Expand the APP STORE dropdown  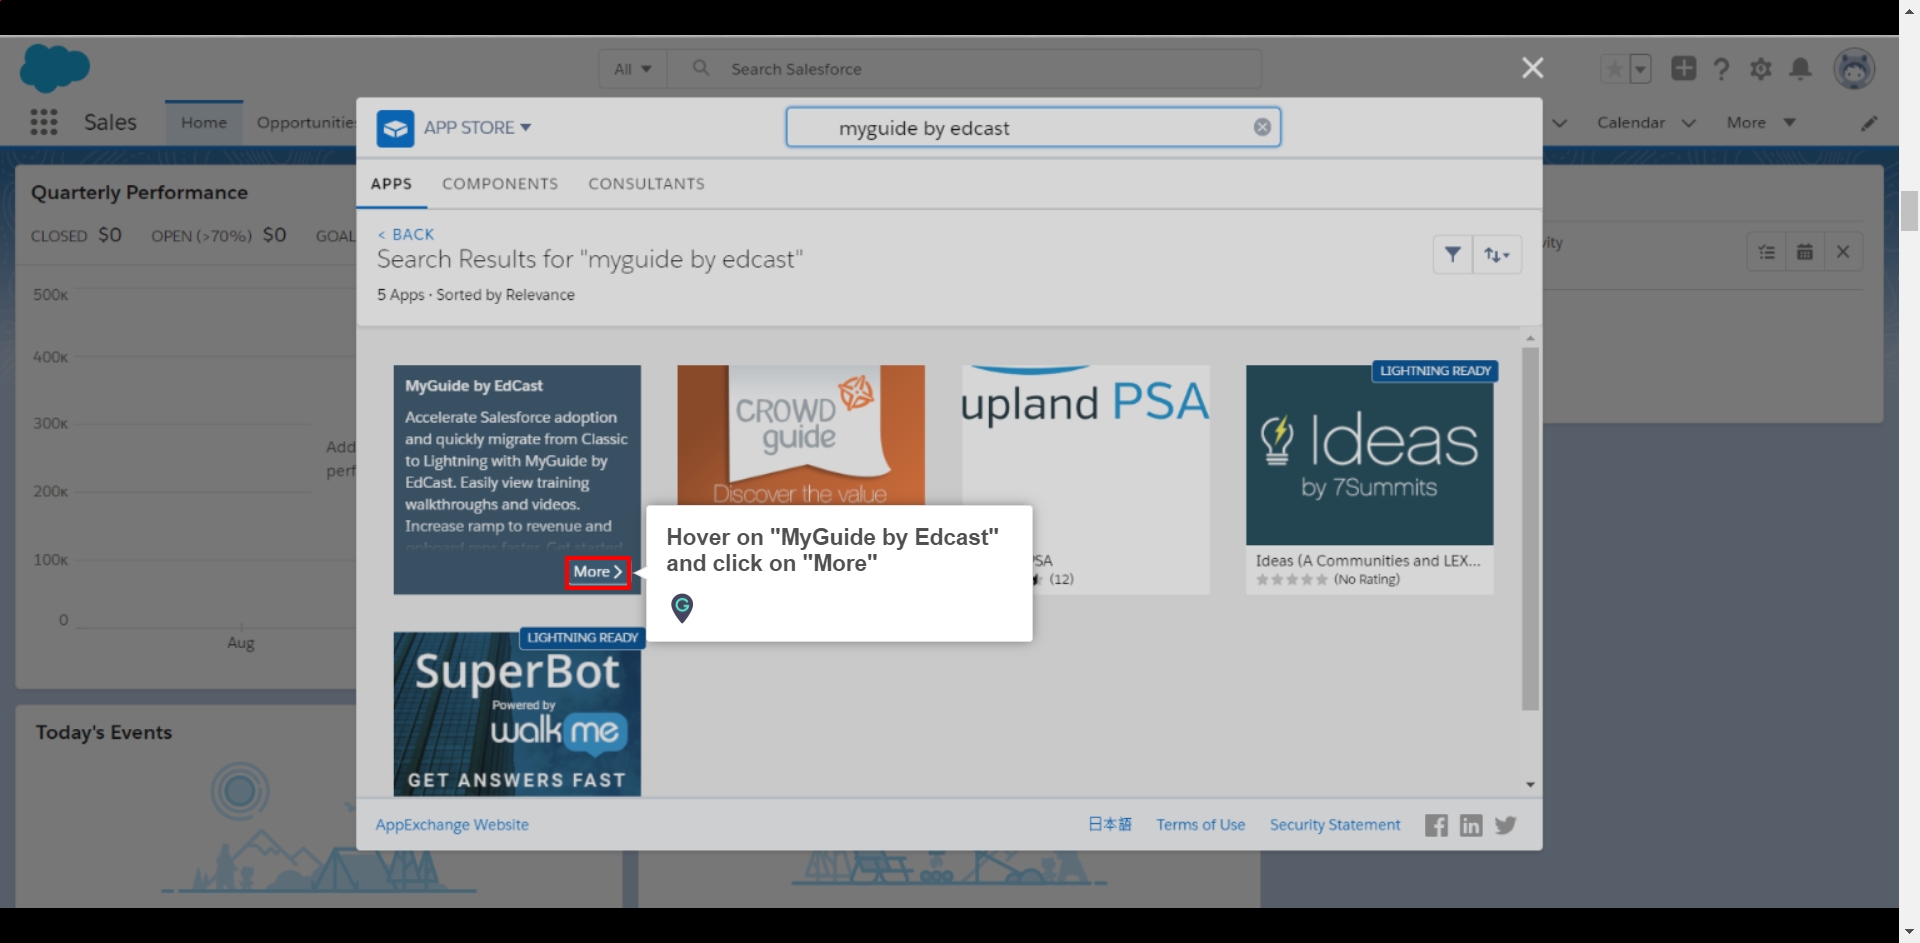tap(478, 128)
